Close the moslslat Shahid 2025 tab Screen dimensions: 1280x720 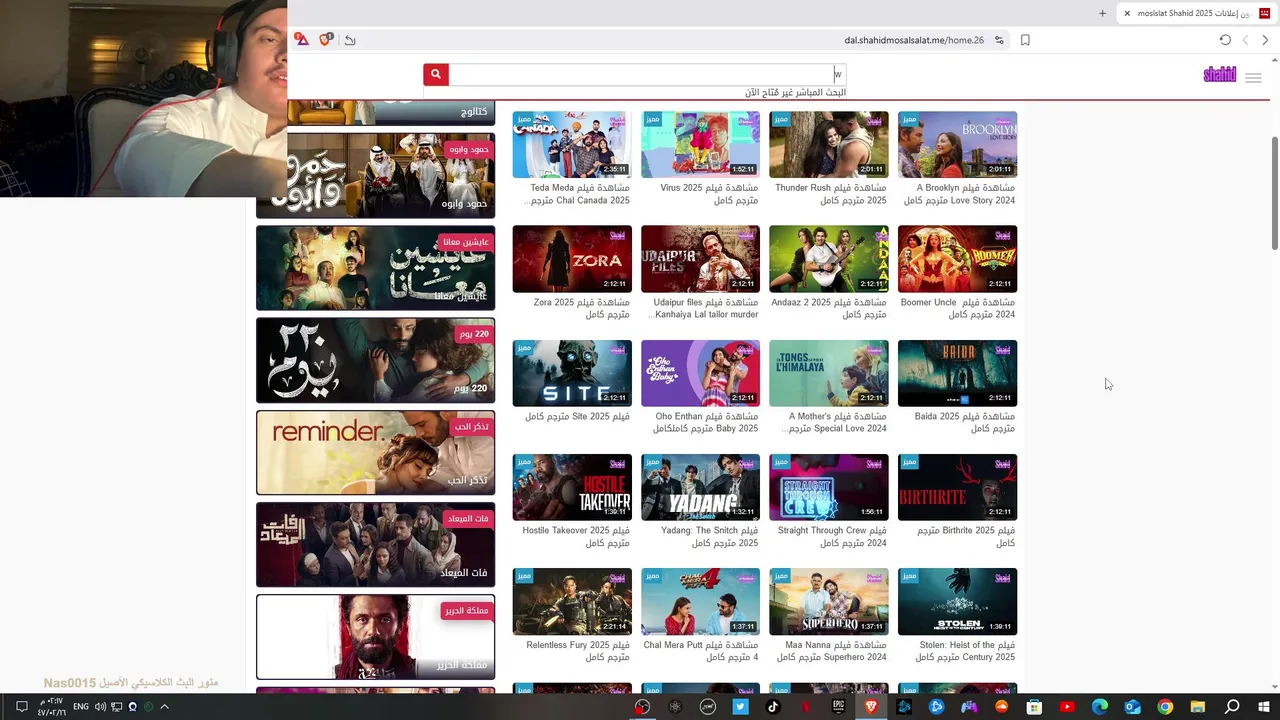(1127, 13)
